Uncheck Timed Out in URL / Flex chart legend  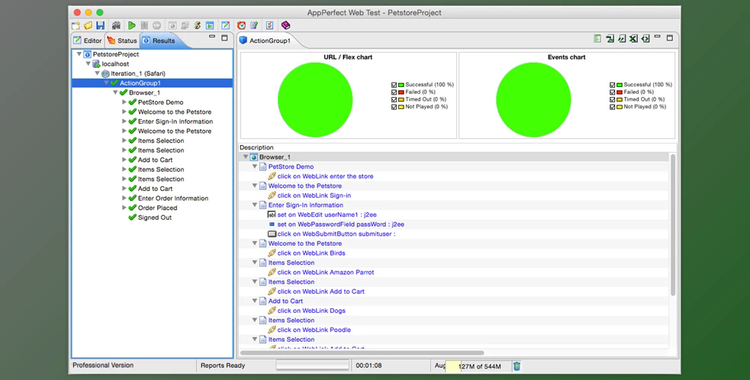pos(394,100)
